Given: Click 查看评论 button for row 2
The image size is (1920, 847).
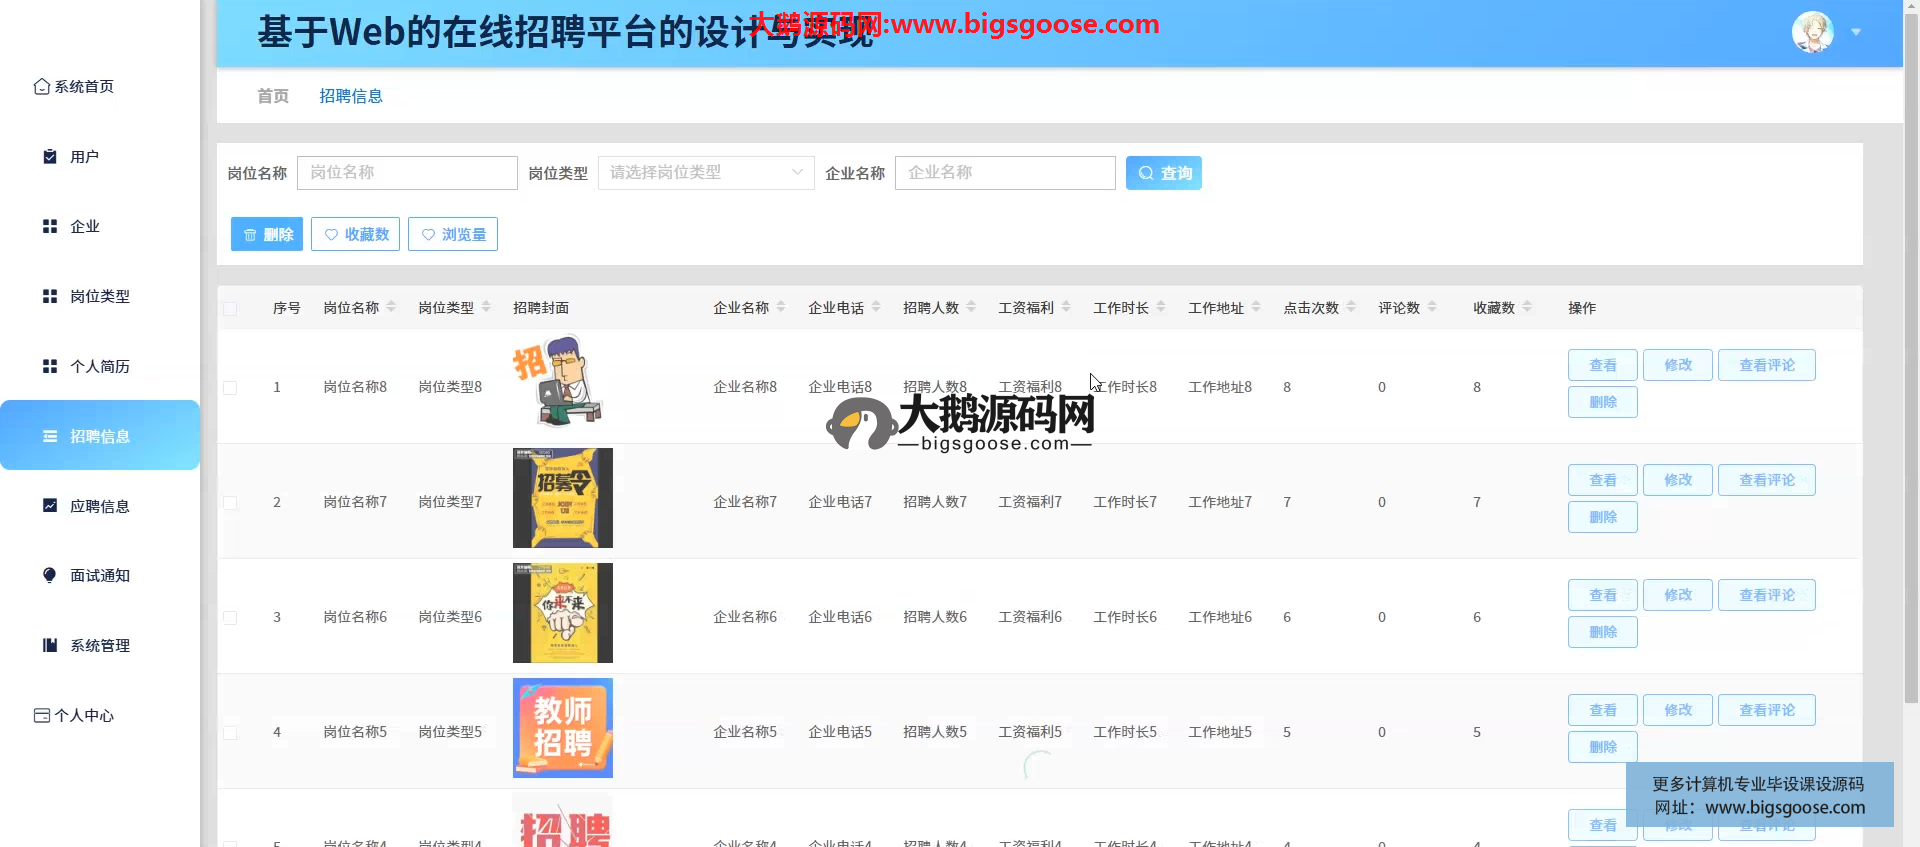Looking at the screenshot, I should 1766,480.
